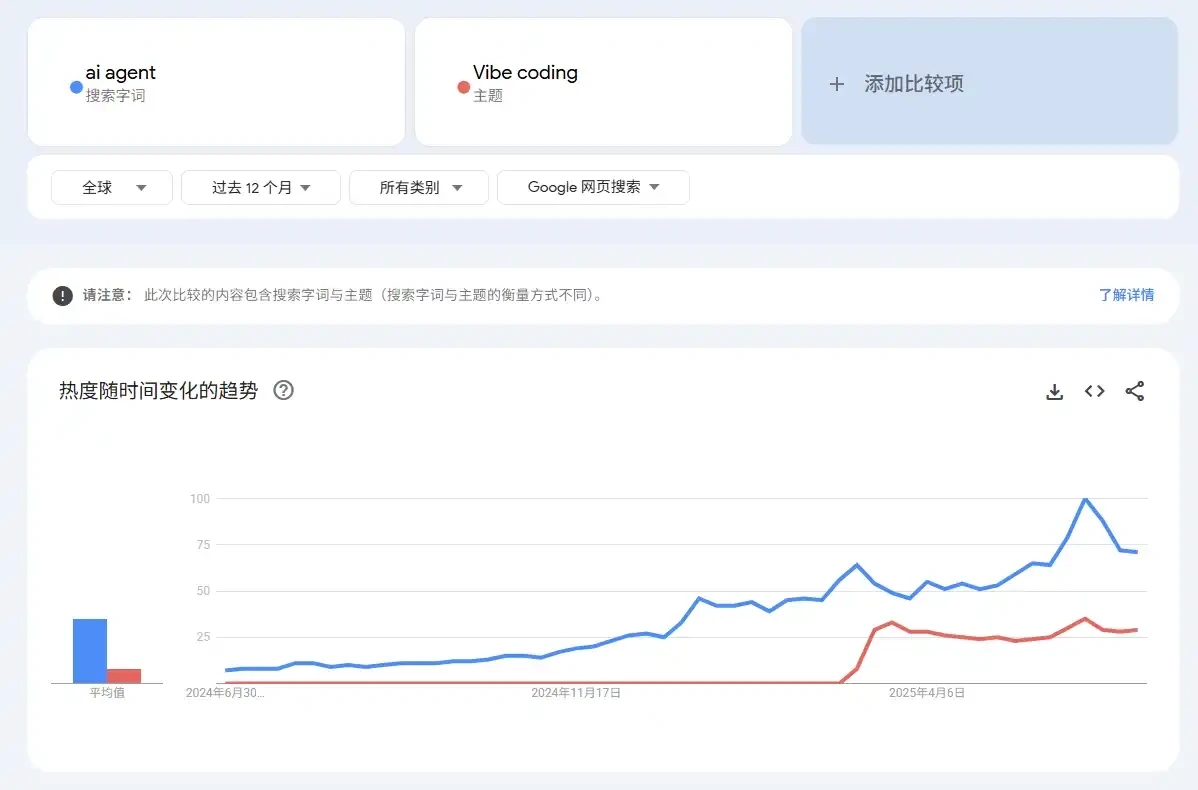Click the embed code icon
This screenshot has height=790, width=1198.
(x=1095, y=392)
